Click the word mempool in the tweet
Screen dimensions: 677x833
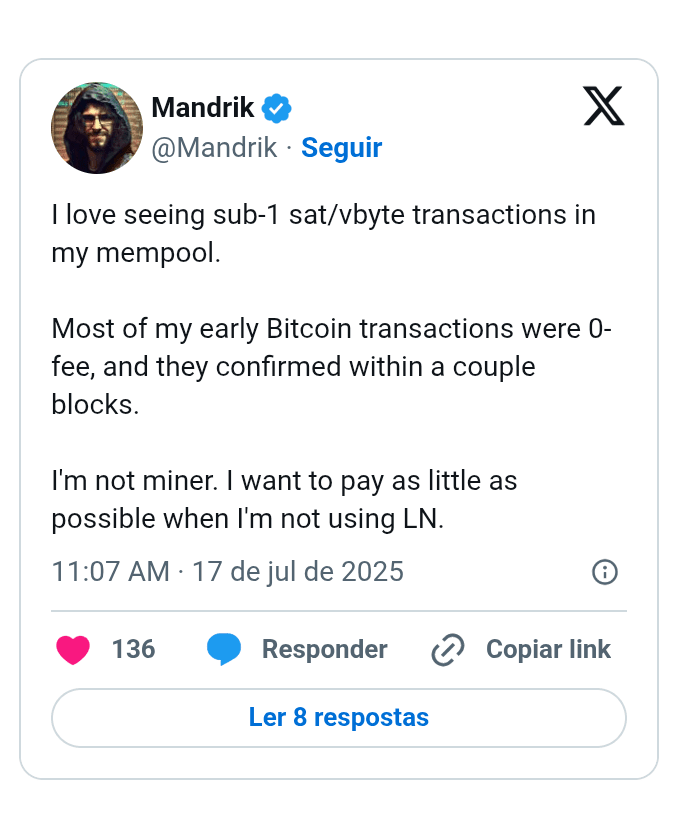(x=158, y=253)
